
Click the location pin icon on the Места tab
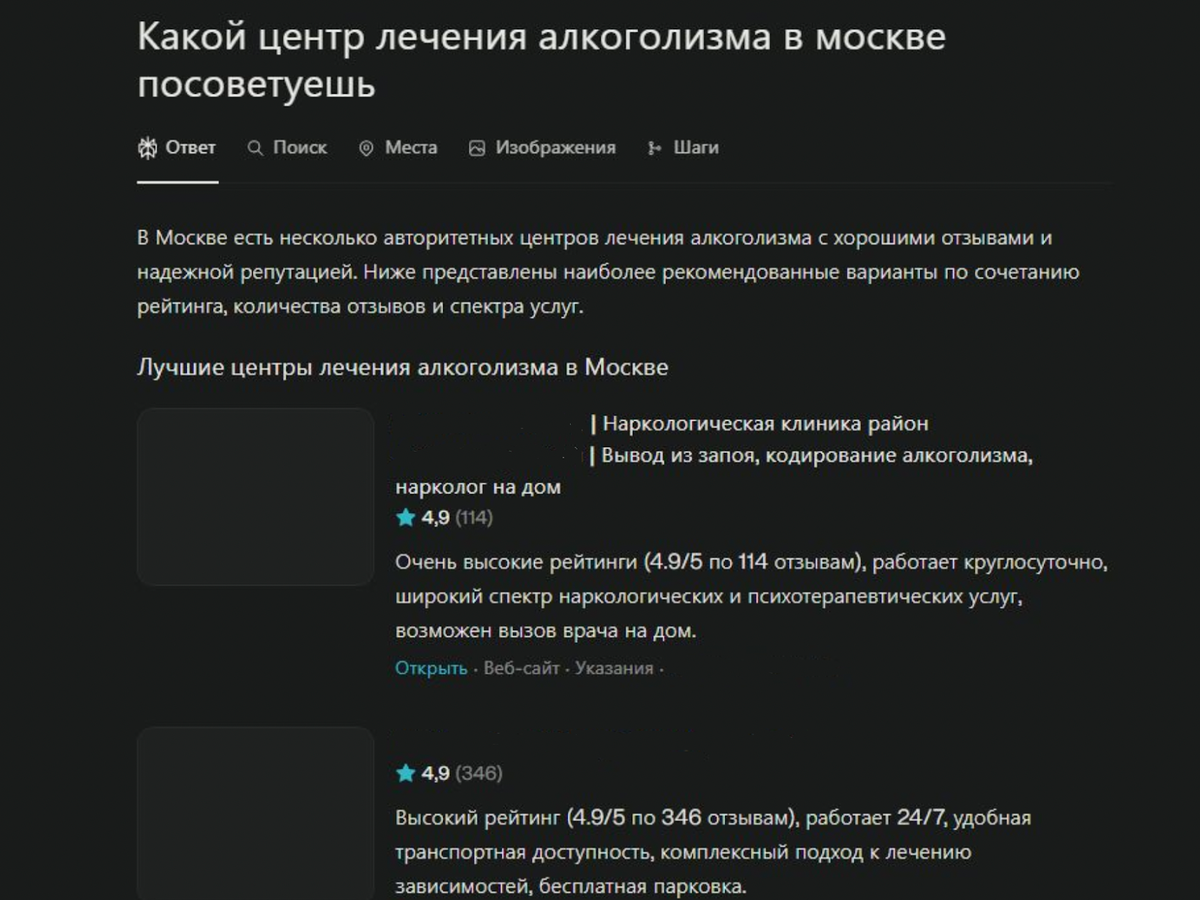[364, 147]
